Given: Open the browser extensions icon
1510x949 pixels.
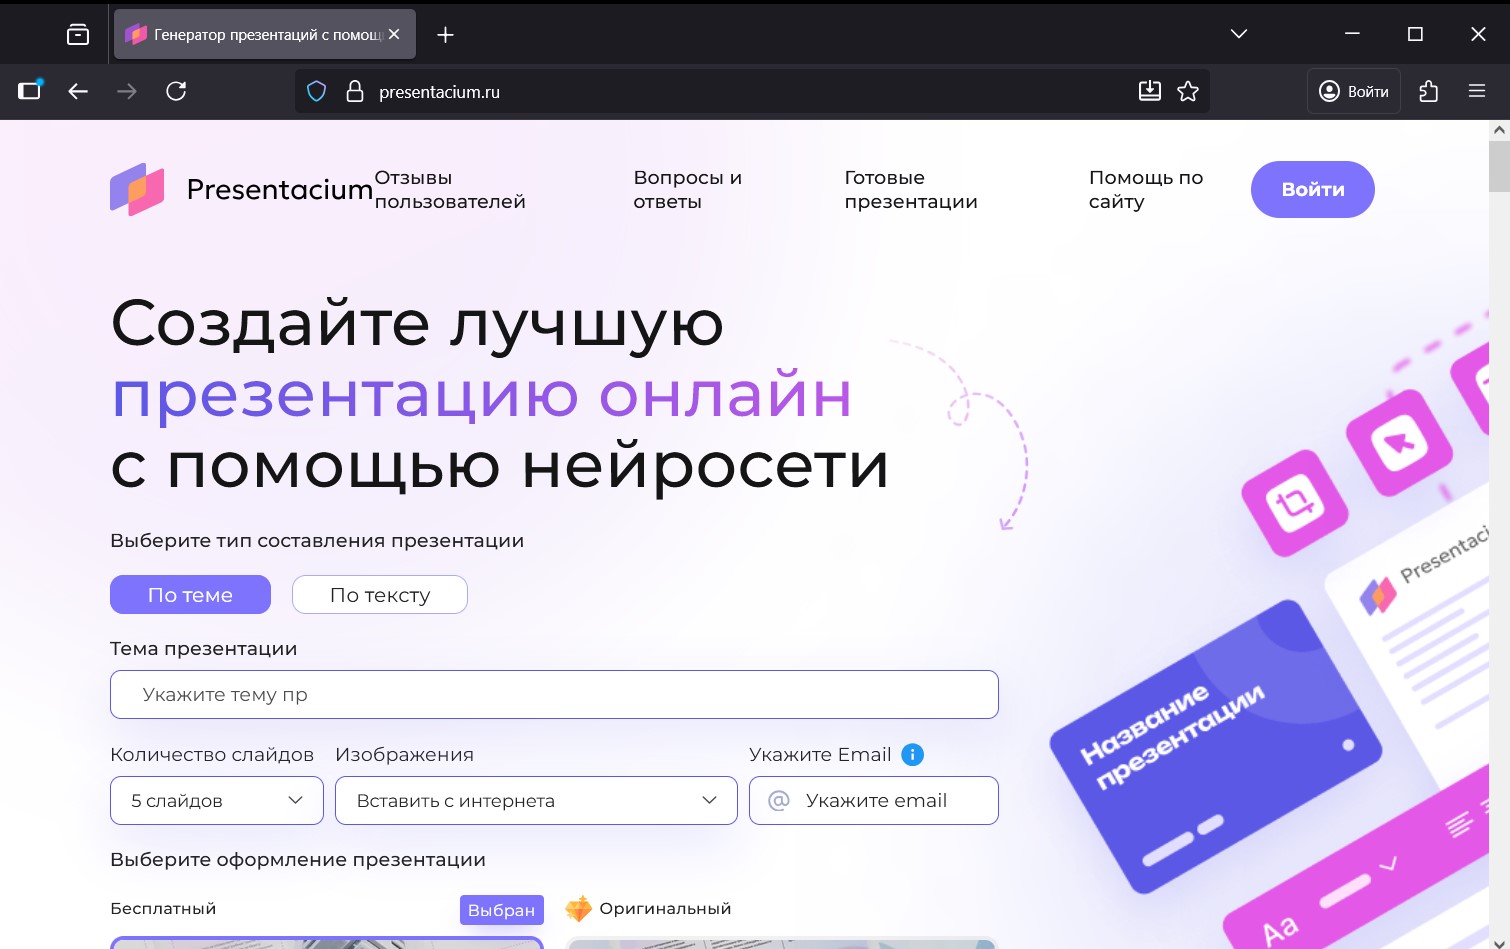Looking at the screenshot, I should click(x=1428, y=91).
